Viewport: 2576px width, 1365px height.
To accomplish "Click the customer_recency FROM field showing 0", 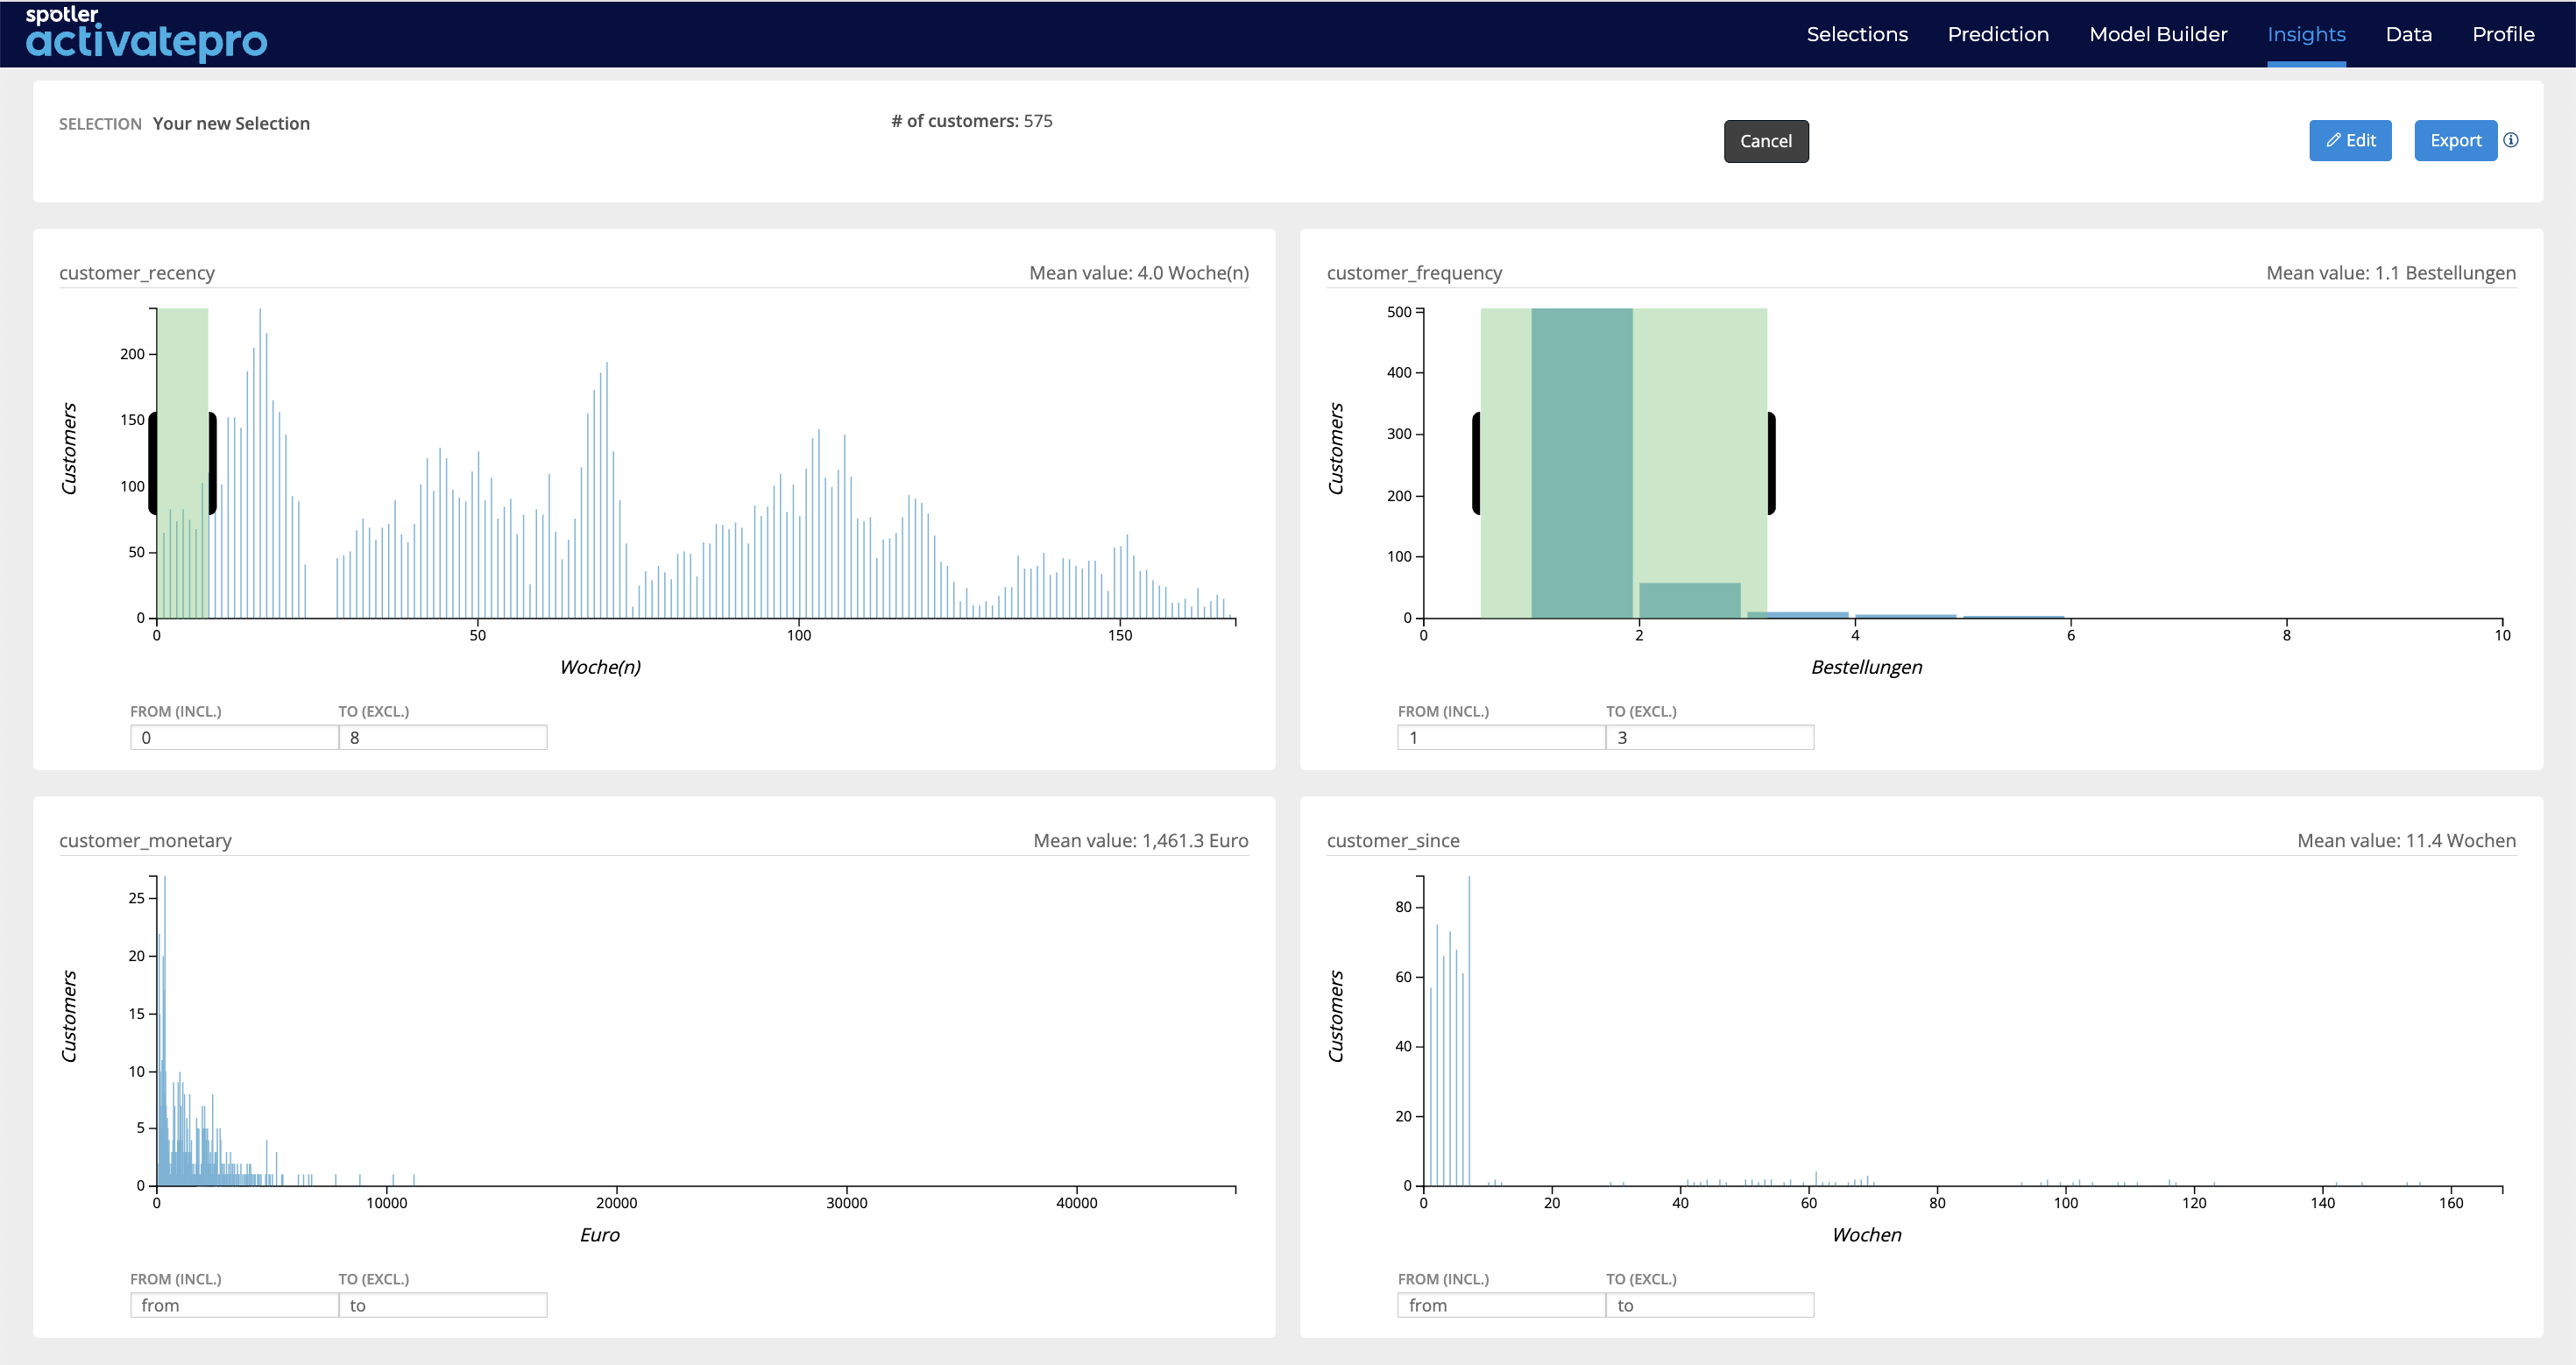I will [x=234, y=737].
